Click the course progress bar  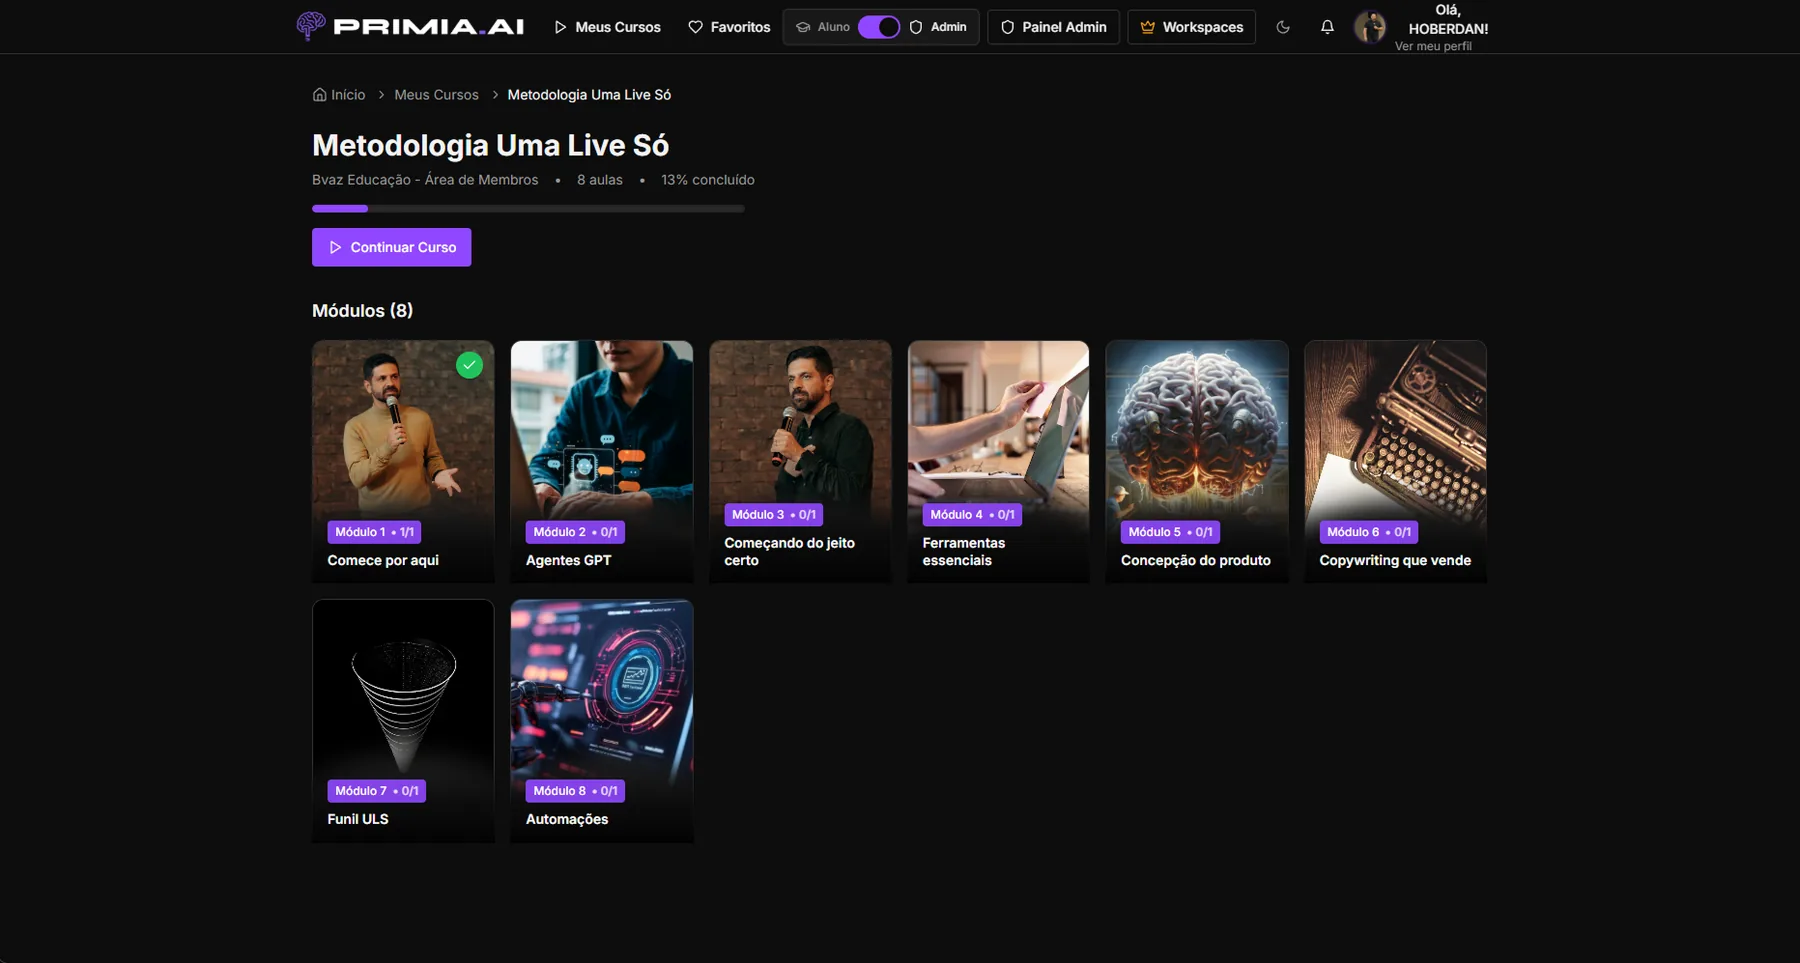(x=528, y=208)
